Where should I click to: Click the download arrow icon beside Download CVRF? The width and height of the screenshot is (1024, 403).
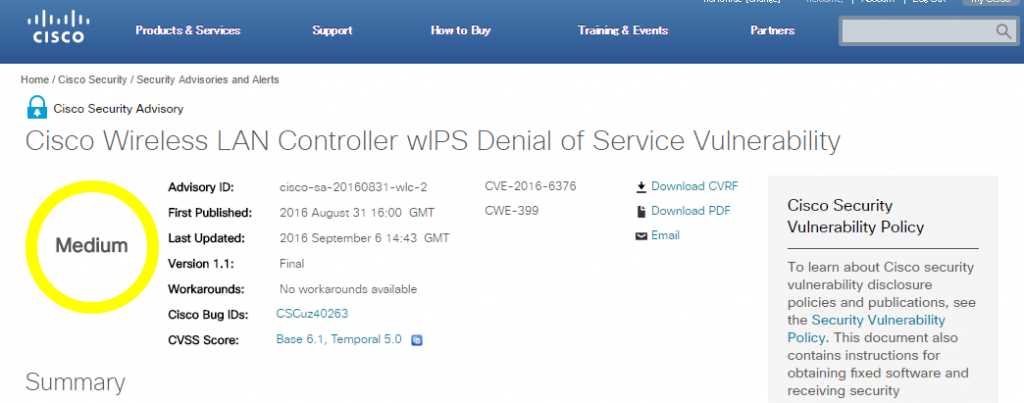(641, 187)
